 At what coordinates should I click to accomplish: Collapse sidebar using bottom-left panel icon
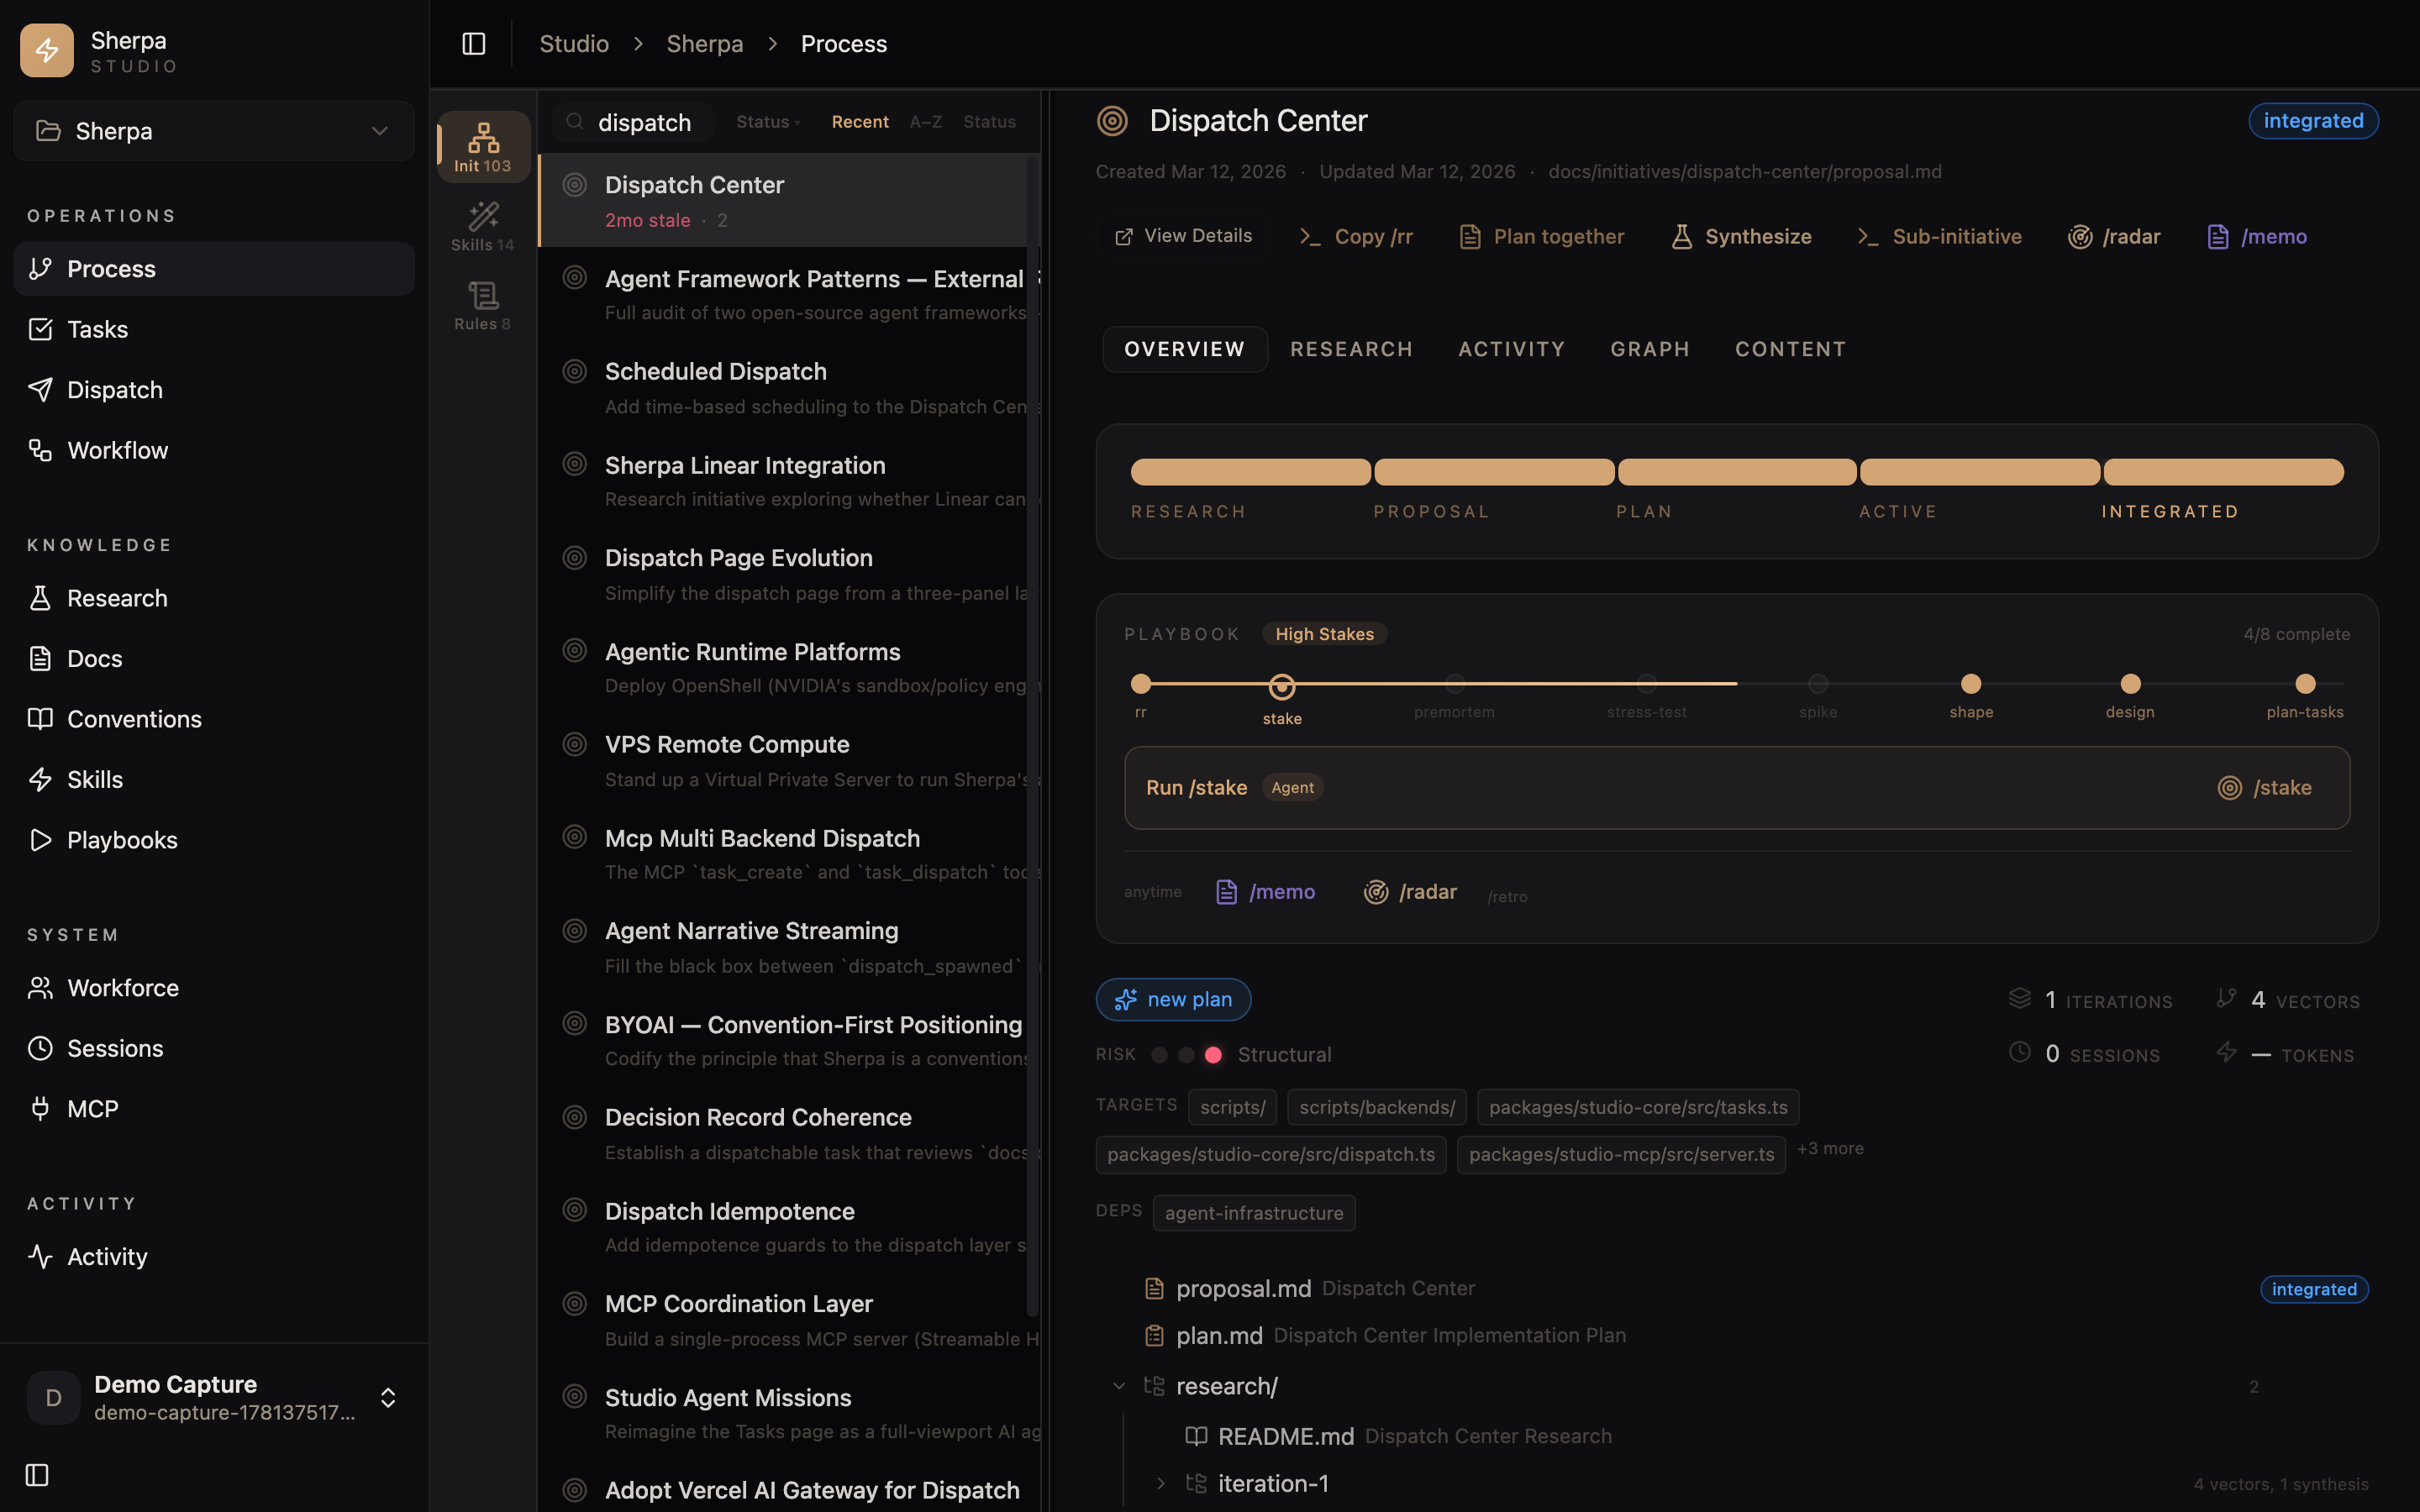tap(37, 1475)
